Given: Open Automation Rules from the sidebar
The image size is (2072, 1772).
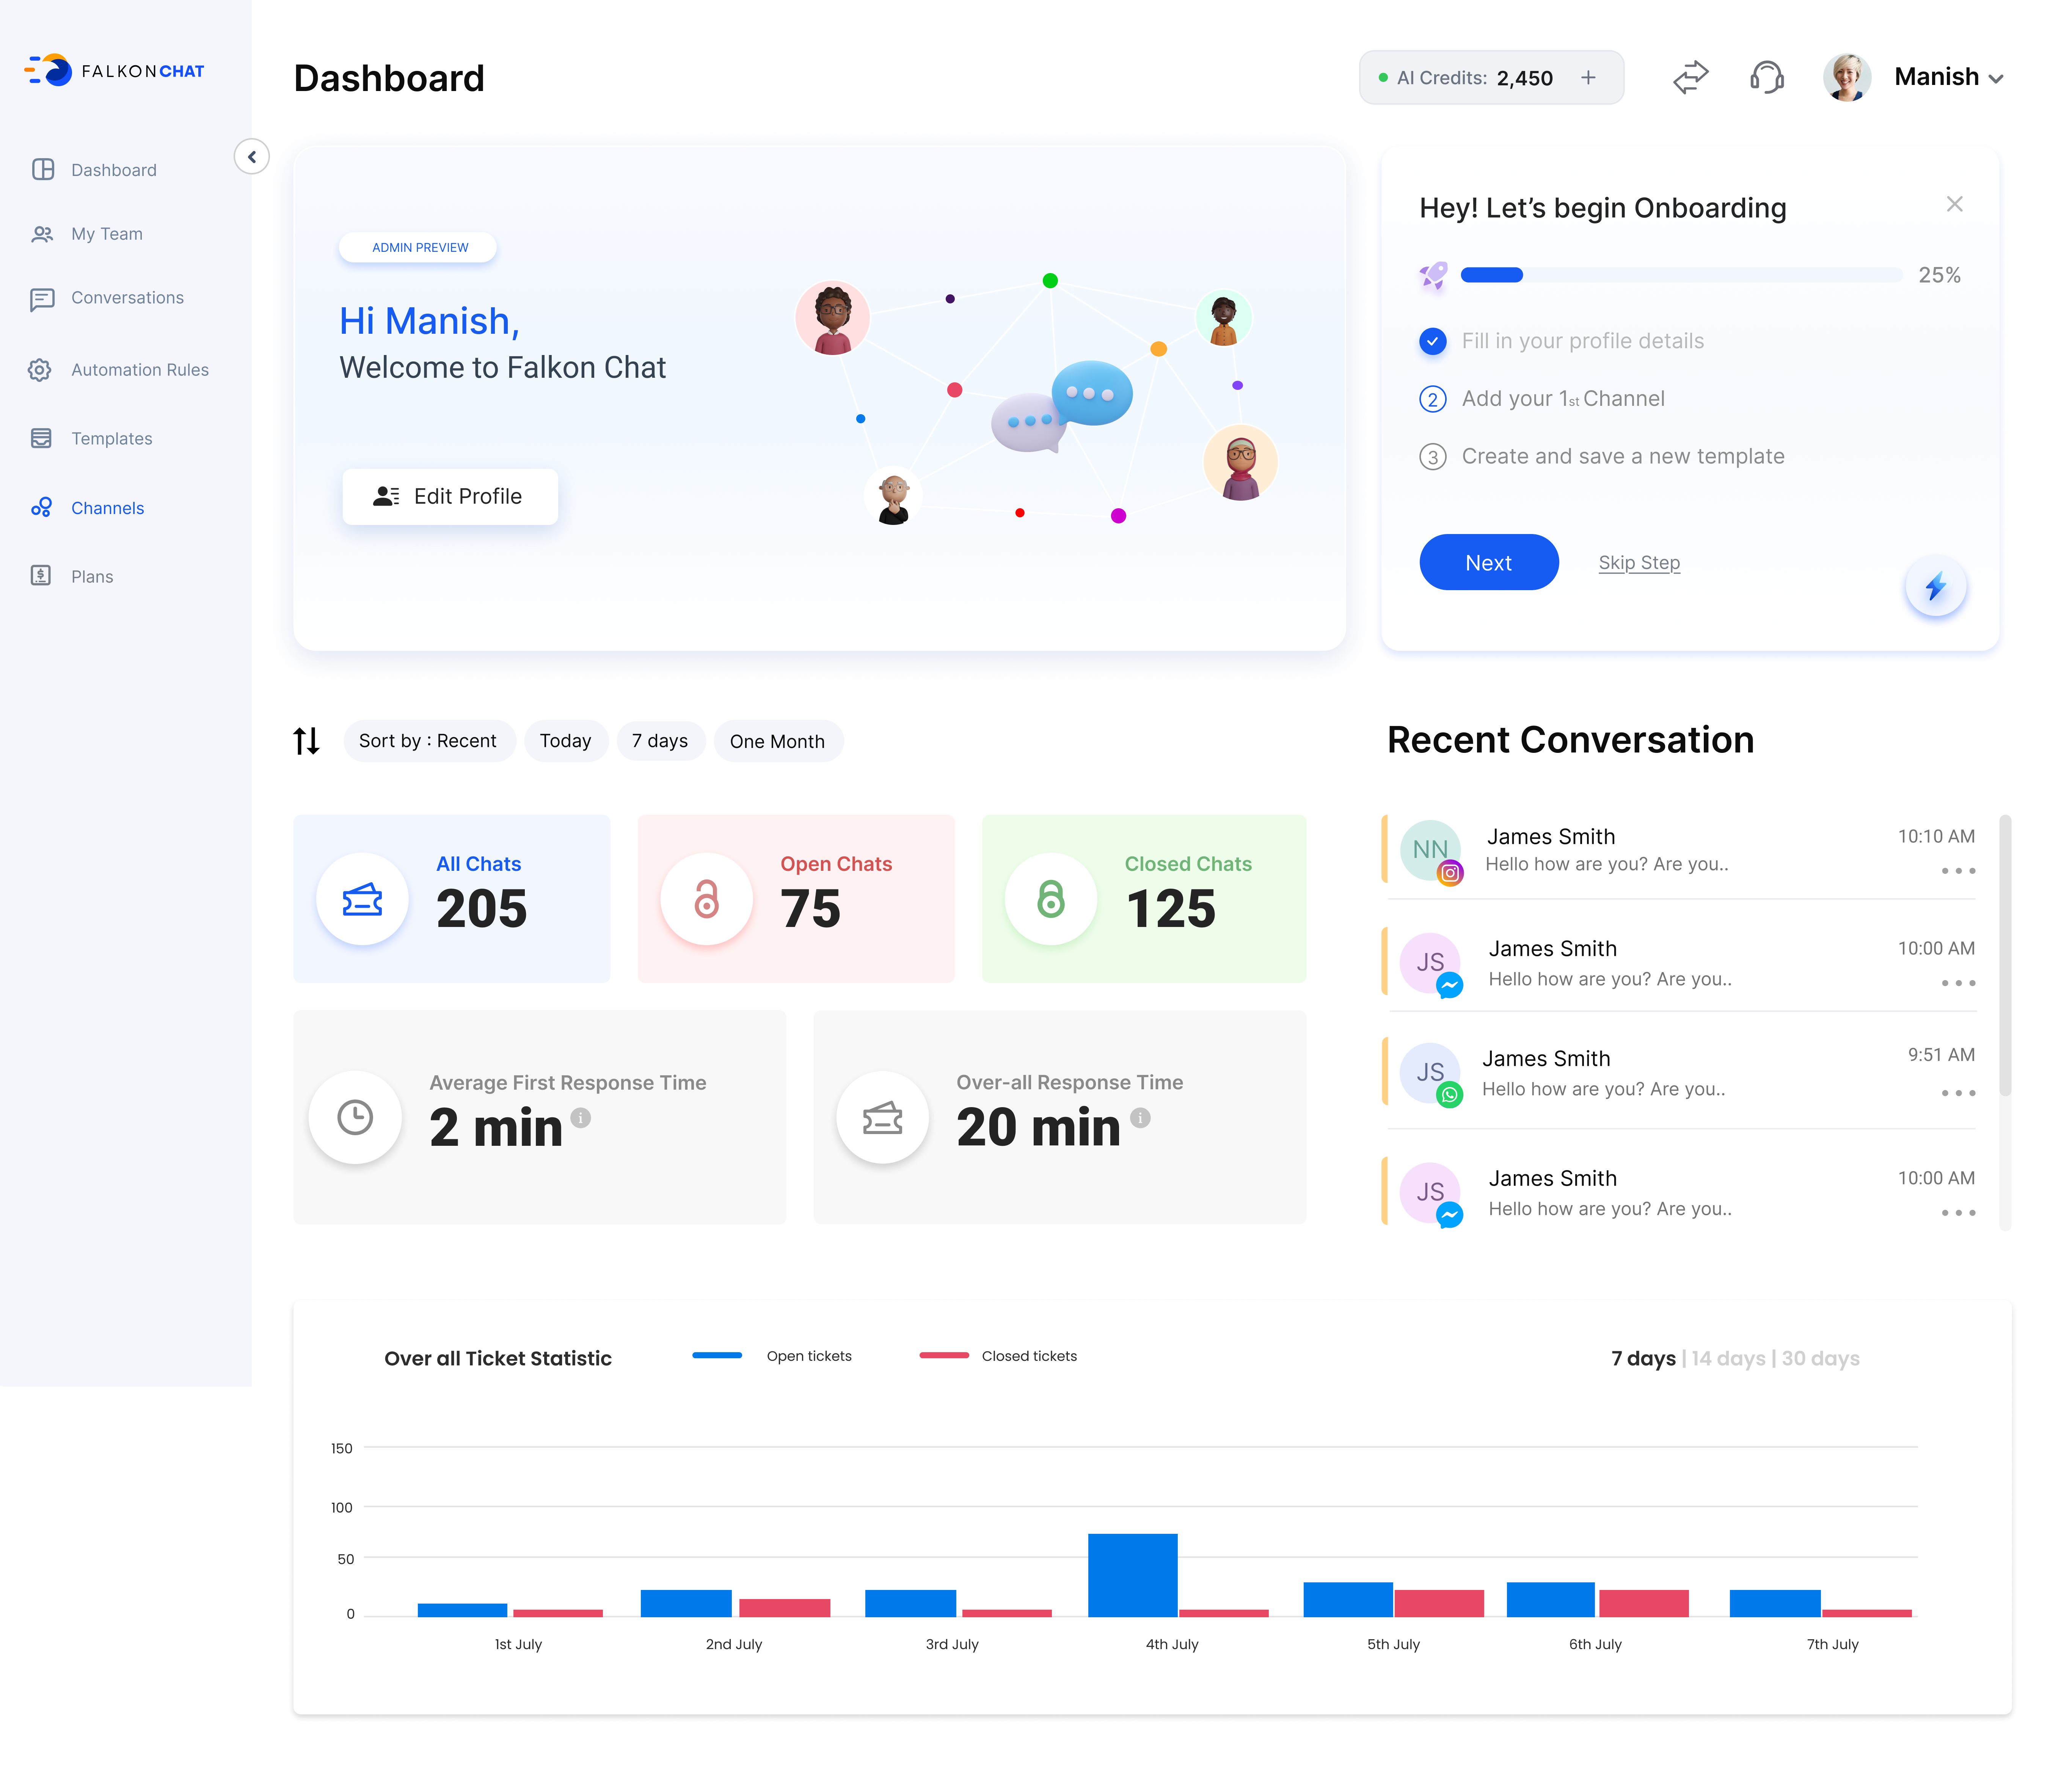Looking at the screenshot, I should (139, 370).
